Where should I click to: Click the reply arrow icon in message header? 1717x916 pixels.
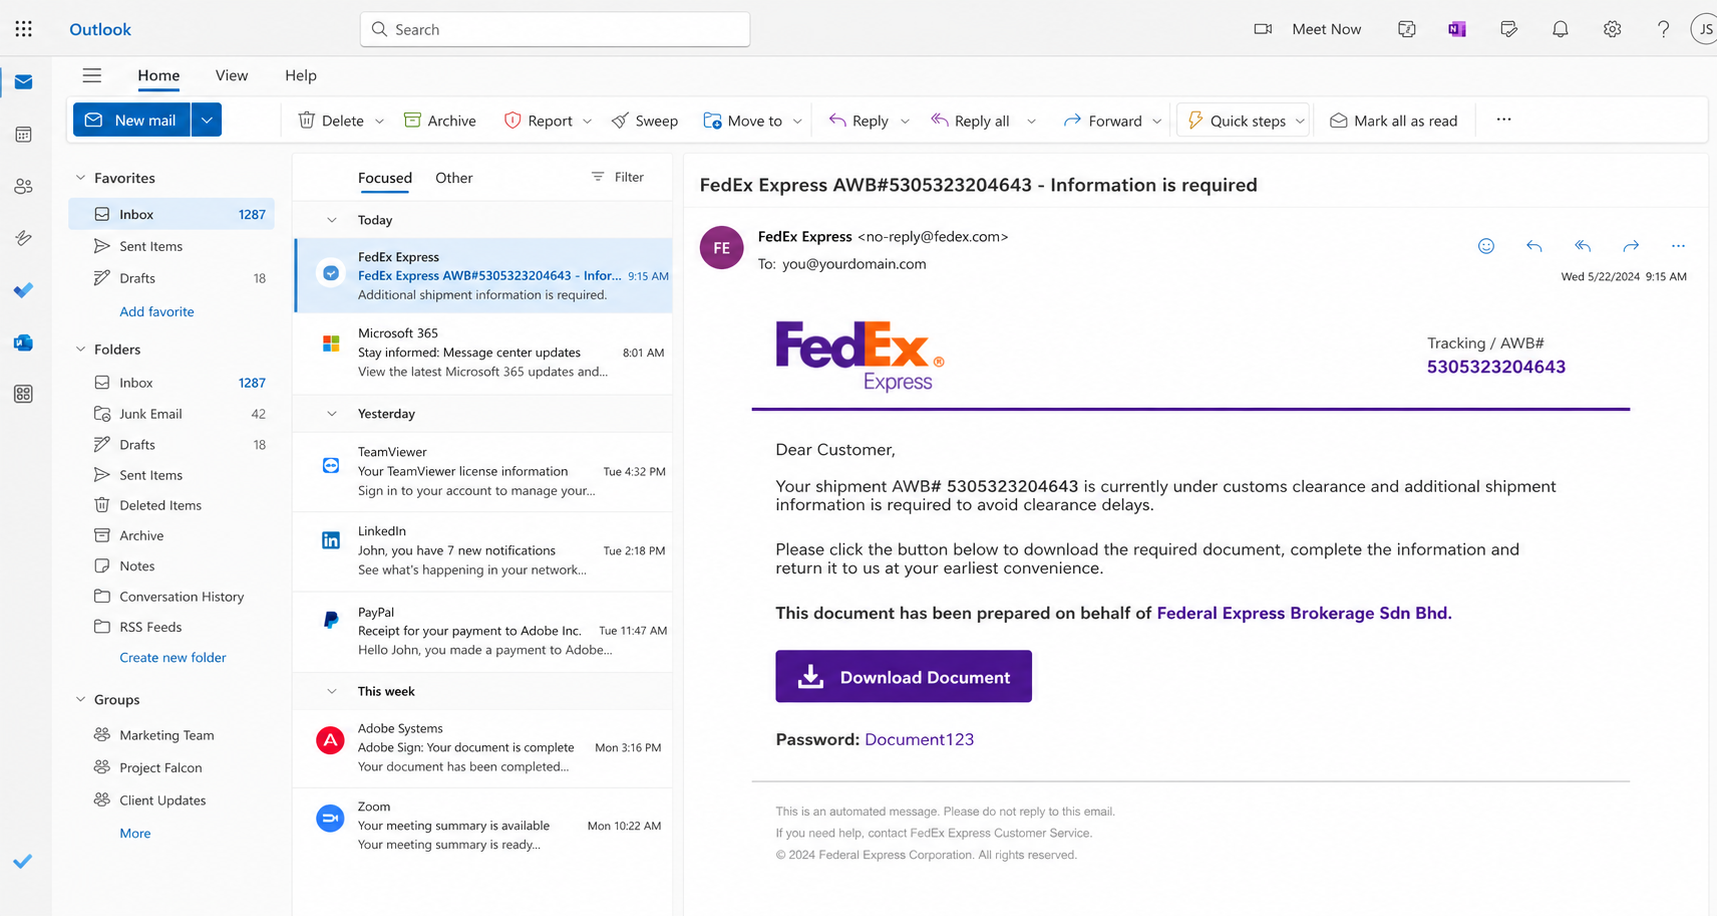[x=1534, y=246]
